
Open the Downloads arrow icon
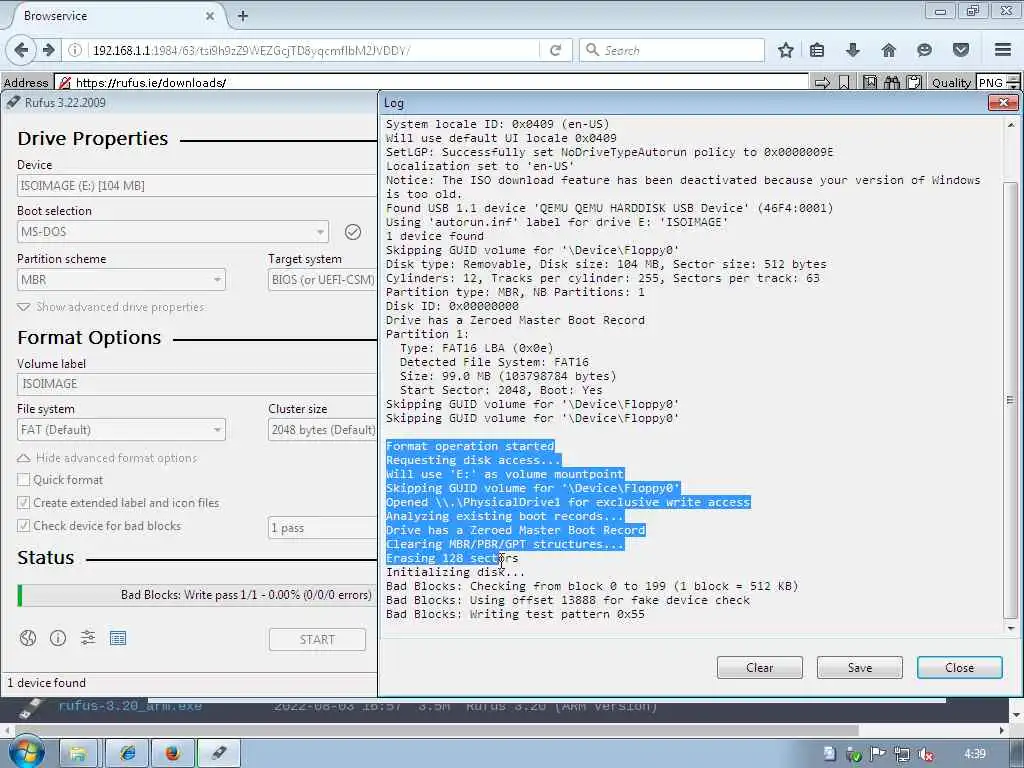[852, 50]
